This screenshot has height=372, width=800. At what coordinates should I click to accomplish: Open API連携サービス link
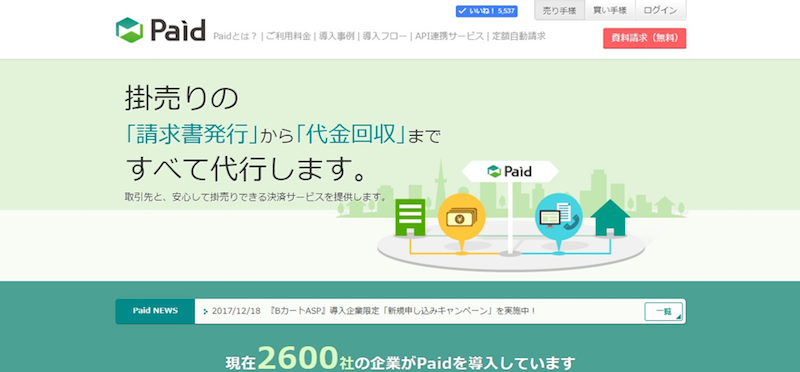[449, 36]
